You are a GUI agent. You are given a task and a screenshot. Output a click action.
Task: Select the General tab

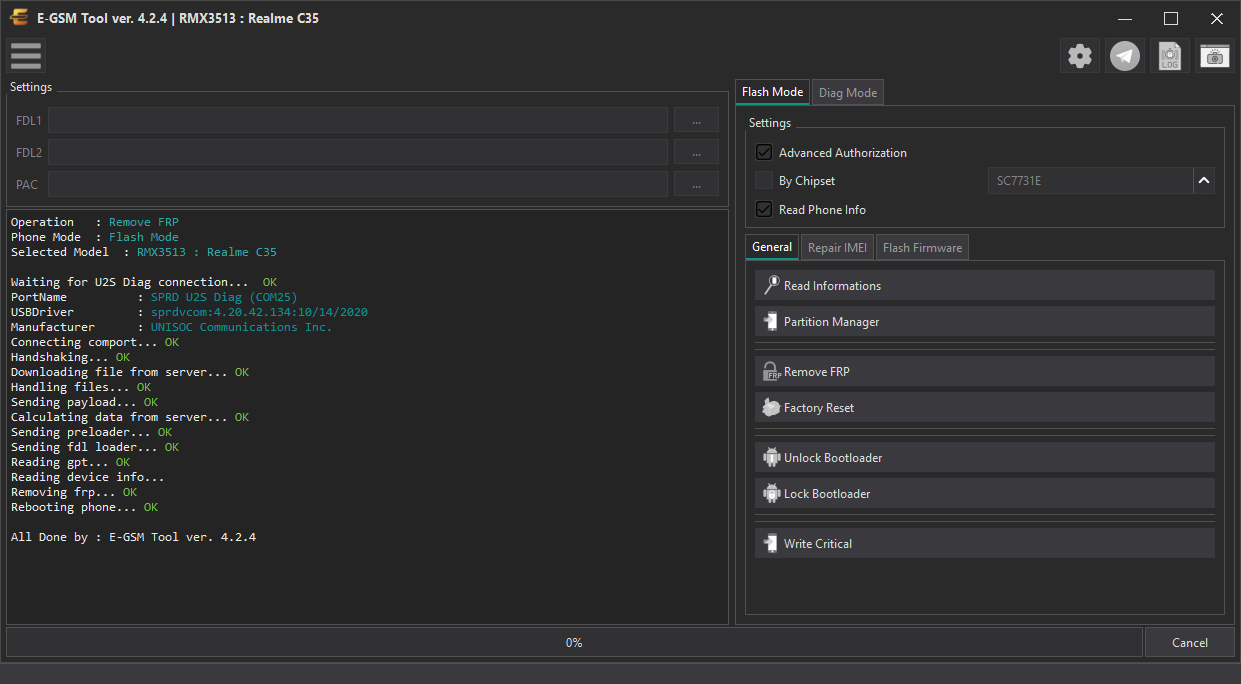tap(772, 247)
